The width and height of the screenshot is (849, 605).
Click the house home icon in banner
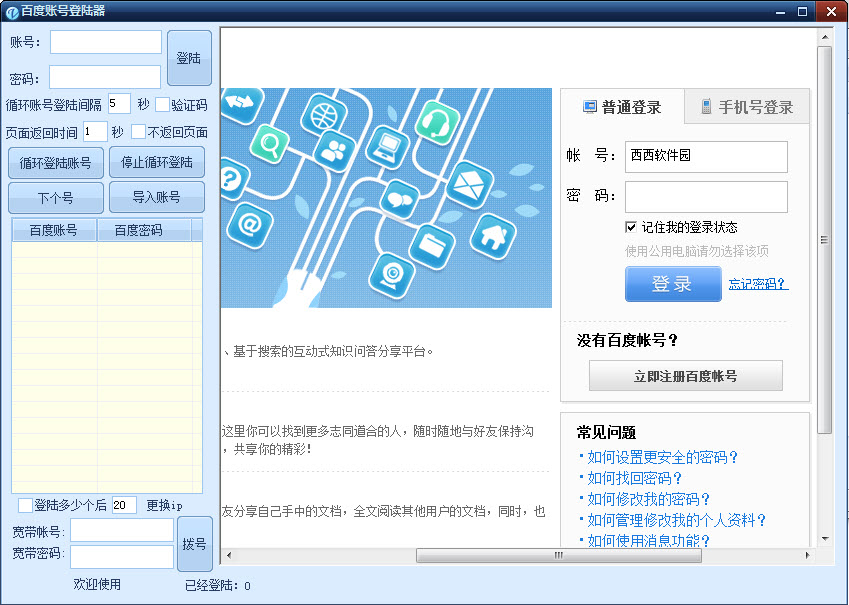pos(493,236)
